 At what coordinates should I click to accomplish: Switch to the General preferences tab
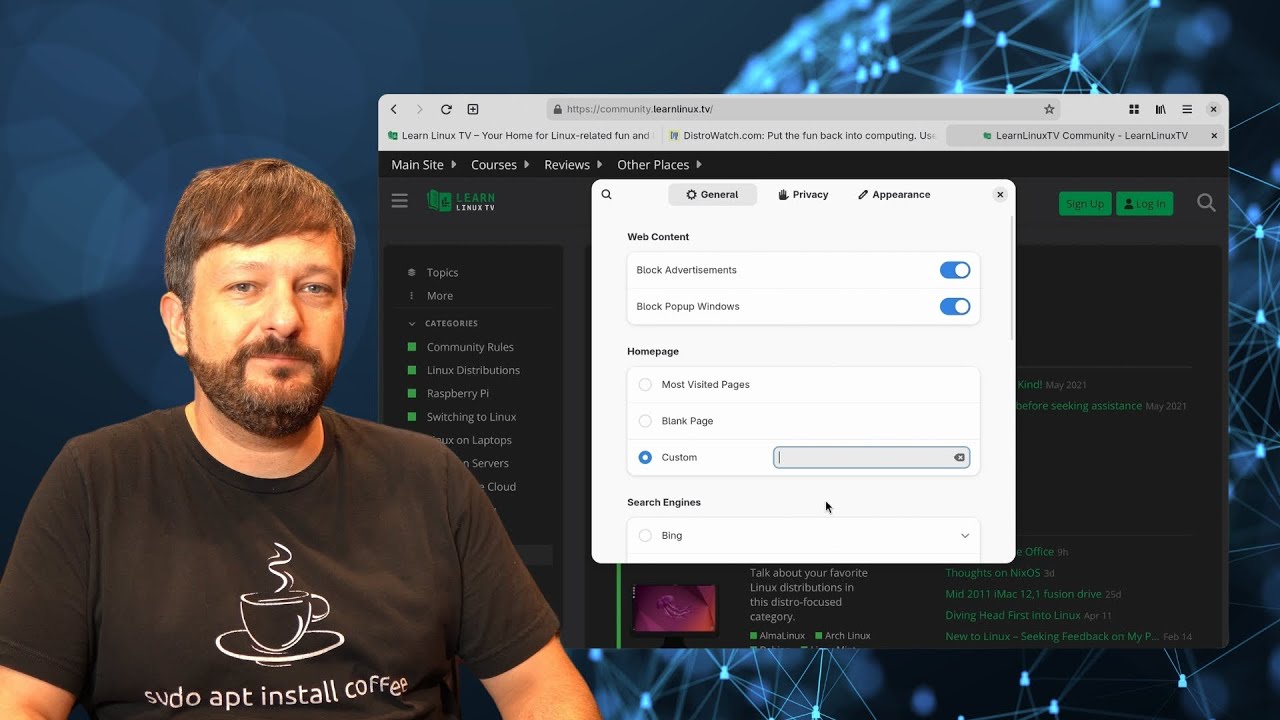click(712, 195)
